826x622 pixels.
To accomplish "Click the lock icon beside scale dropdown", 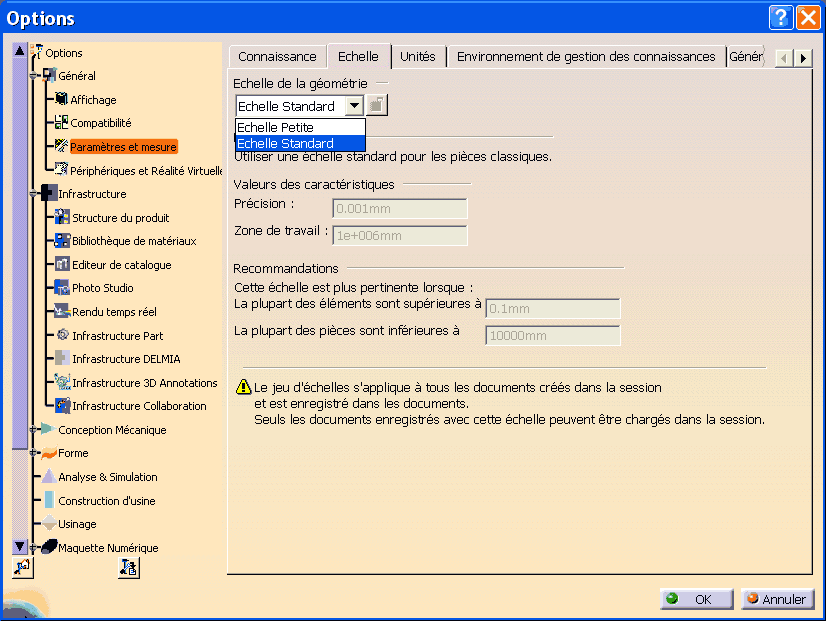I will coord(376,105).
